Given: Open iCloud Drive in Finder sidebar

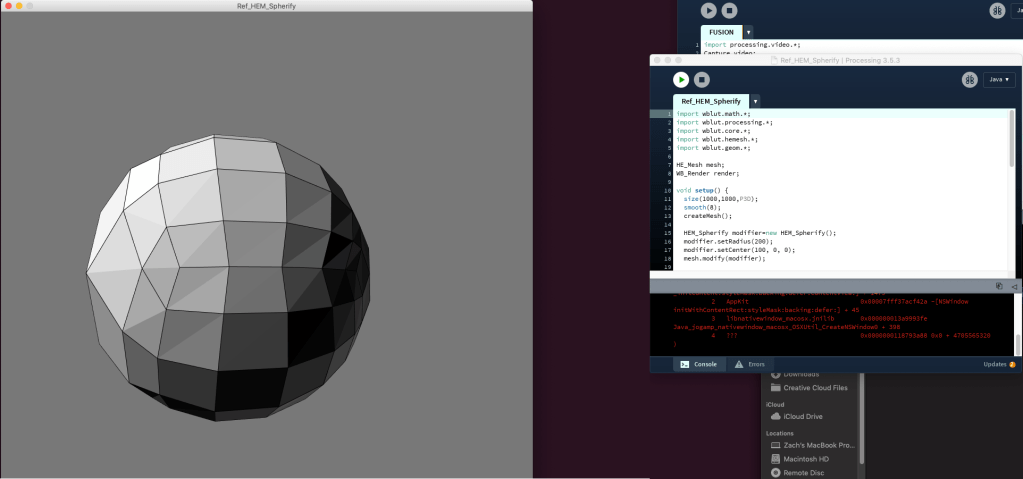Looking at the screenshot, I should click(x=803, y=416).
